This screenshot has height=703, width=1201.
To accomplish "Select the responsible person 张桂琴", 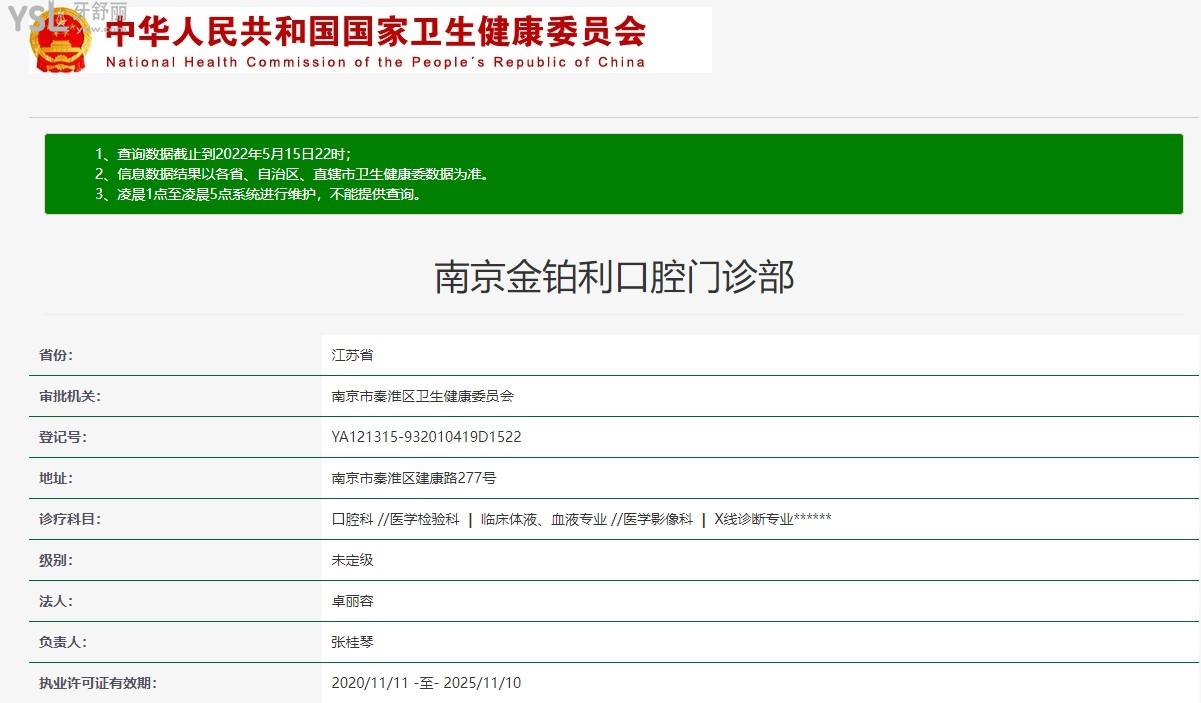I will pyautogui.click(x=352, y=642).
